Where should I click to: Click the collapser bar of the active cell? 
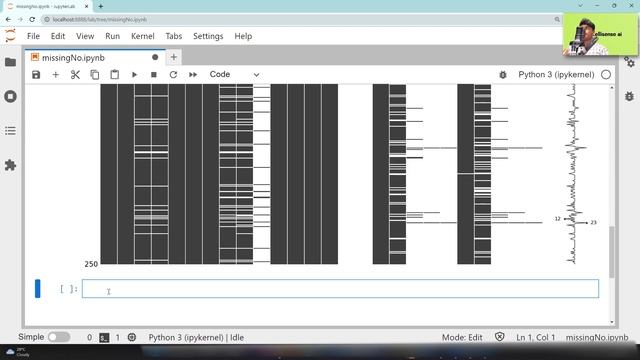pyautogui.click(x=38, y=289)
